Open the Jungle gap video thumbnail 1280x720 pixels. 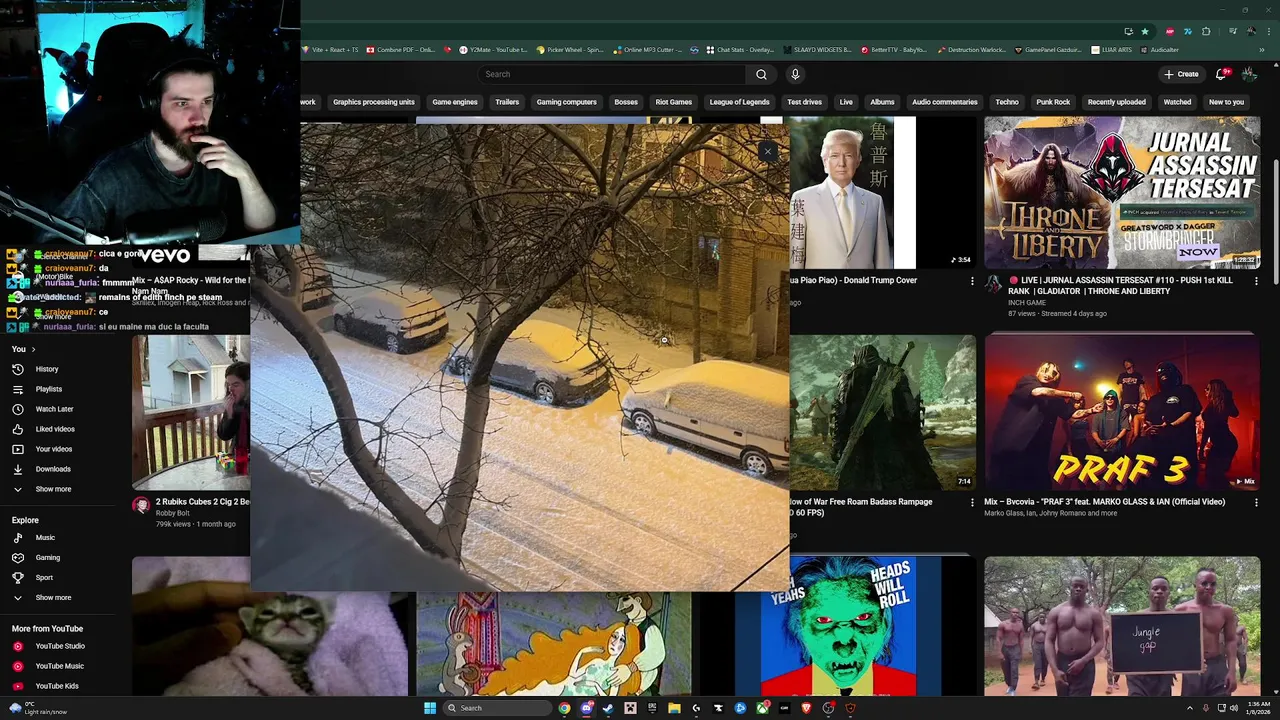tap(1122, 626)
